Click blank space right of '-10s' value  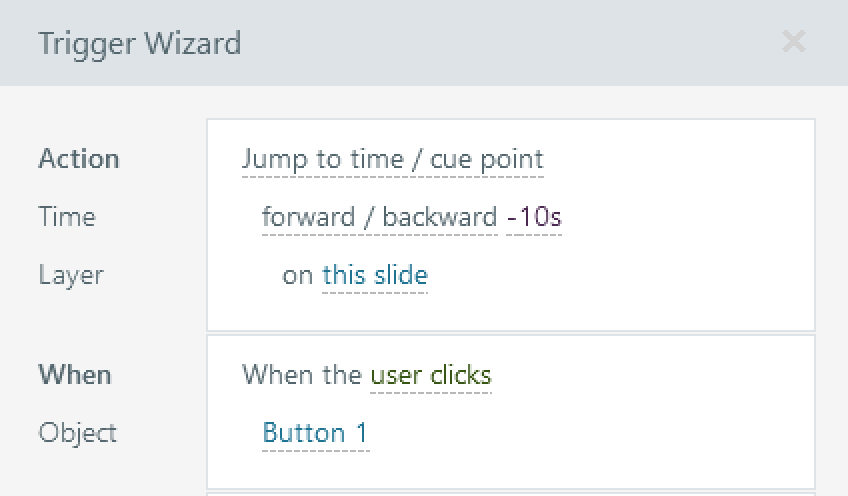click(x=690, y=217)
